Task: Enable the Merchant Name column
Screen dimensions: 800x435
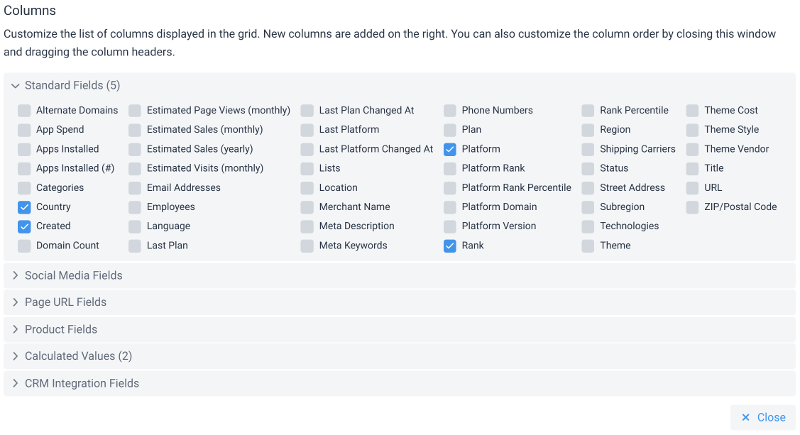Action: coord(307,207)
